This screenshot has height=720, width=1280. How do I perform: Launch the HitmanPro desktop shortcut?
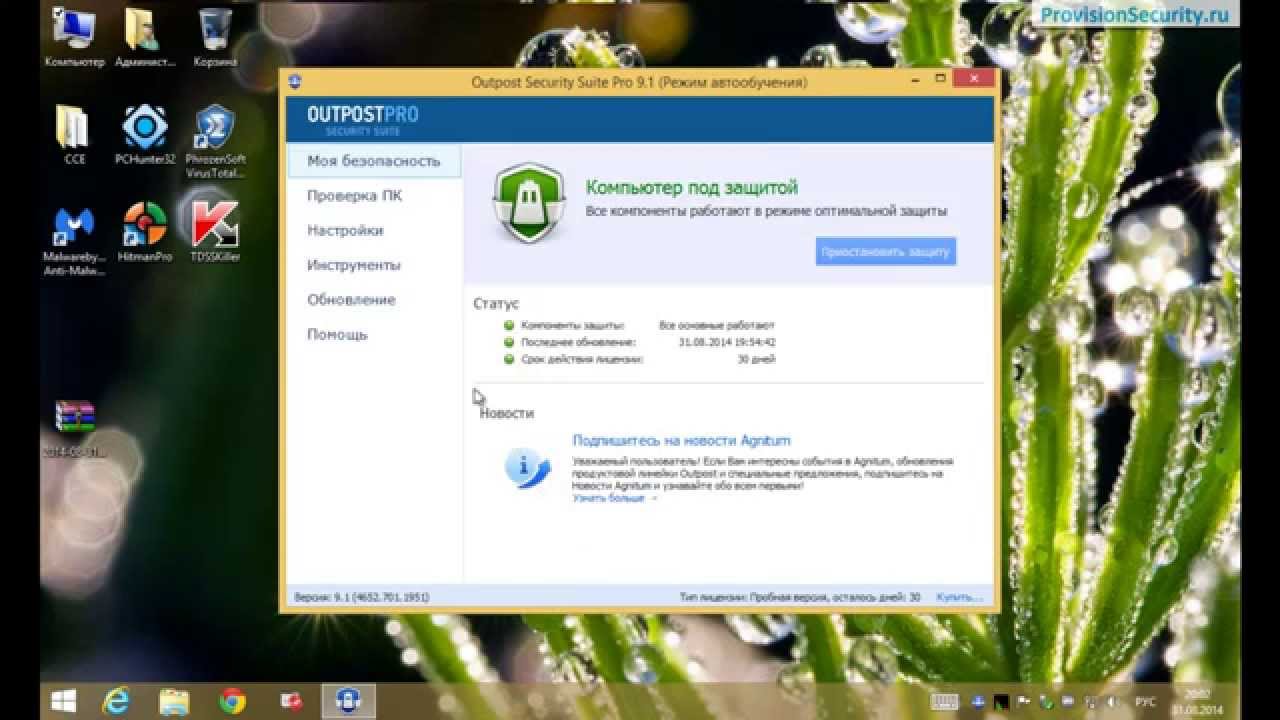pyautogui.click(x=145, y=233)
